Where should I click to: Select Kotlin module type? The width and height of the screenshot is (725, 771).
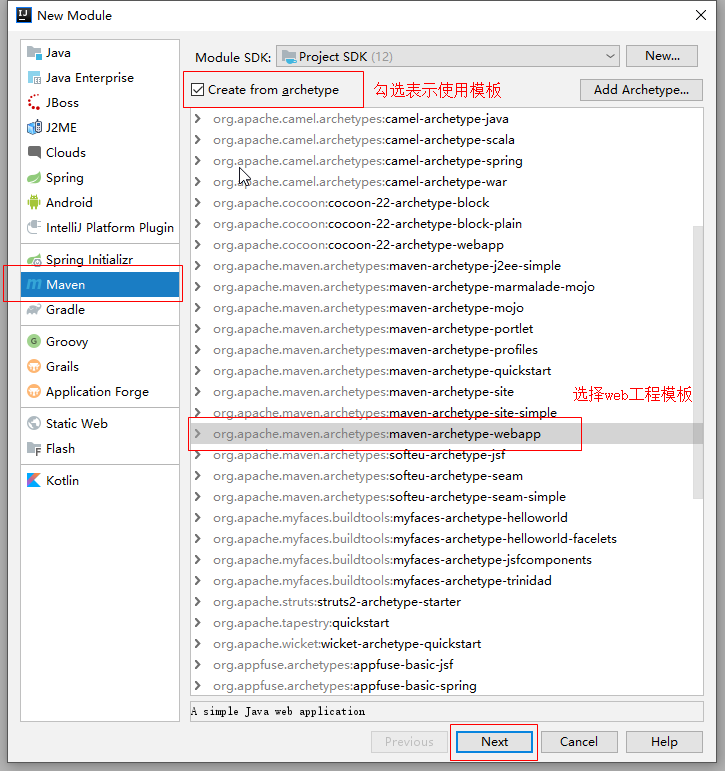100,480
